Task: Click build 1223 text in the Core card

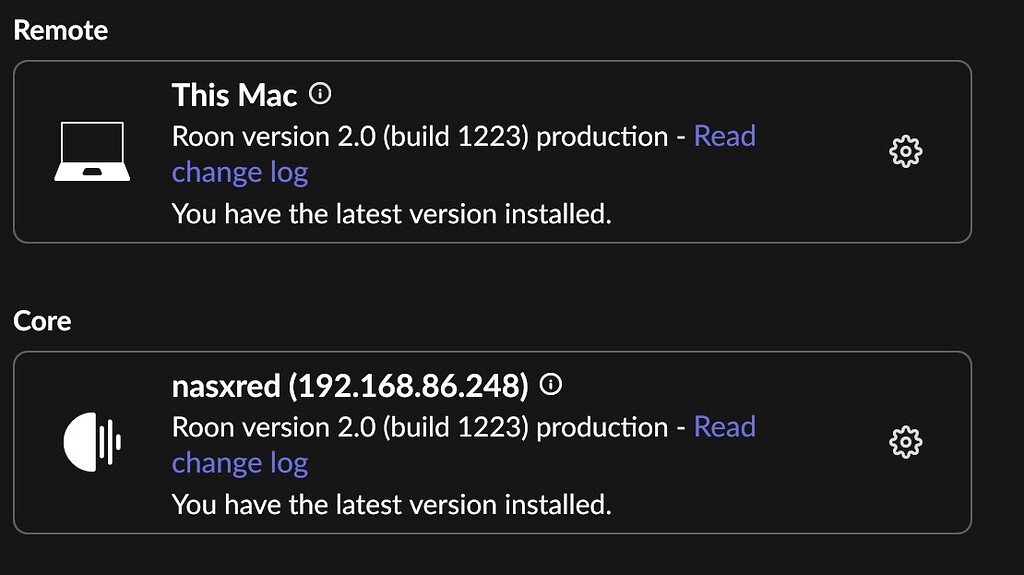Action: coord(456,427)
